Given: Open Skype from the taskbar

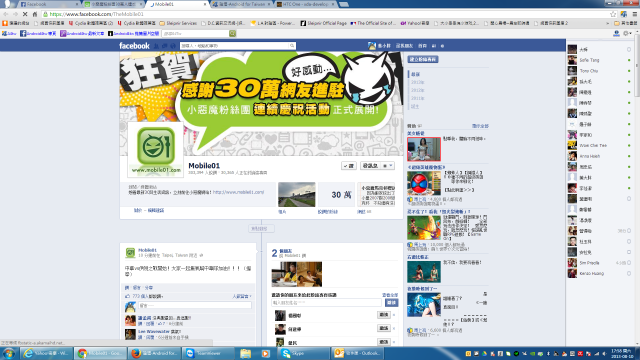Looking at the screenshot, I should 304,353.
